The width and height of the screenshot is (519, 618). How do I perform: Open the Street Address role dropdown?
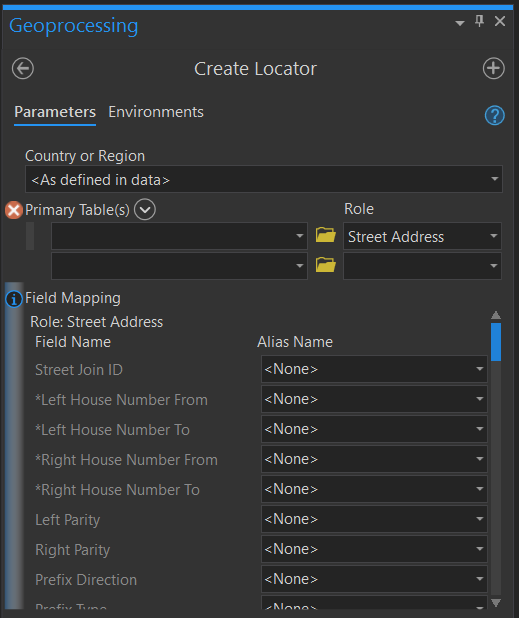422,236
